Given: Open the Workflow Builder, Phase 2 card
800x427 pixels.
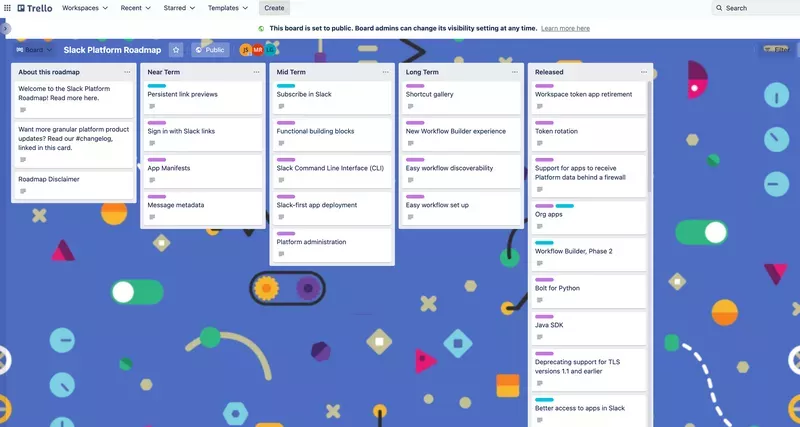Looking at the screenshot, I should pos(589,255).
